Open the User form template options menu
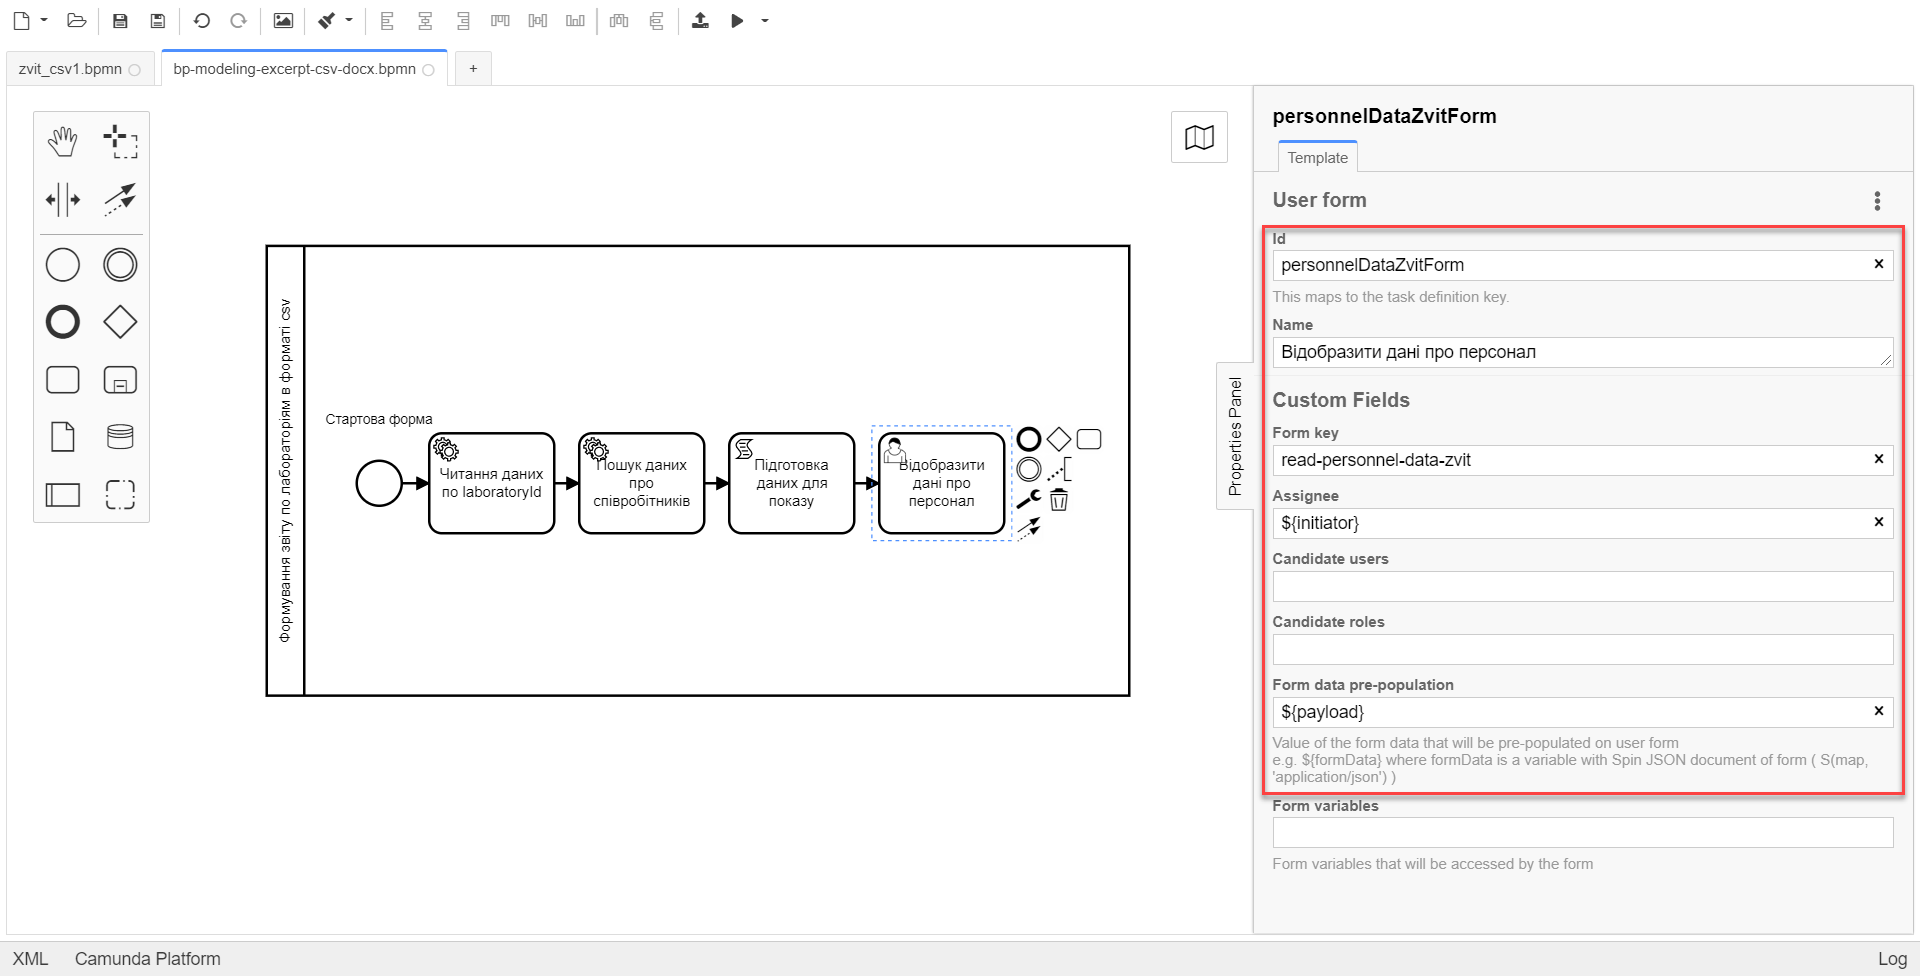 1877,201
